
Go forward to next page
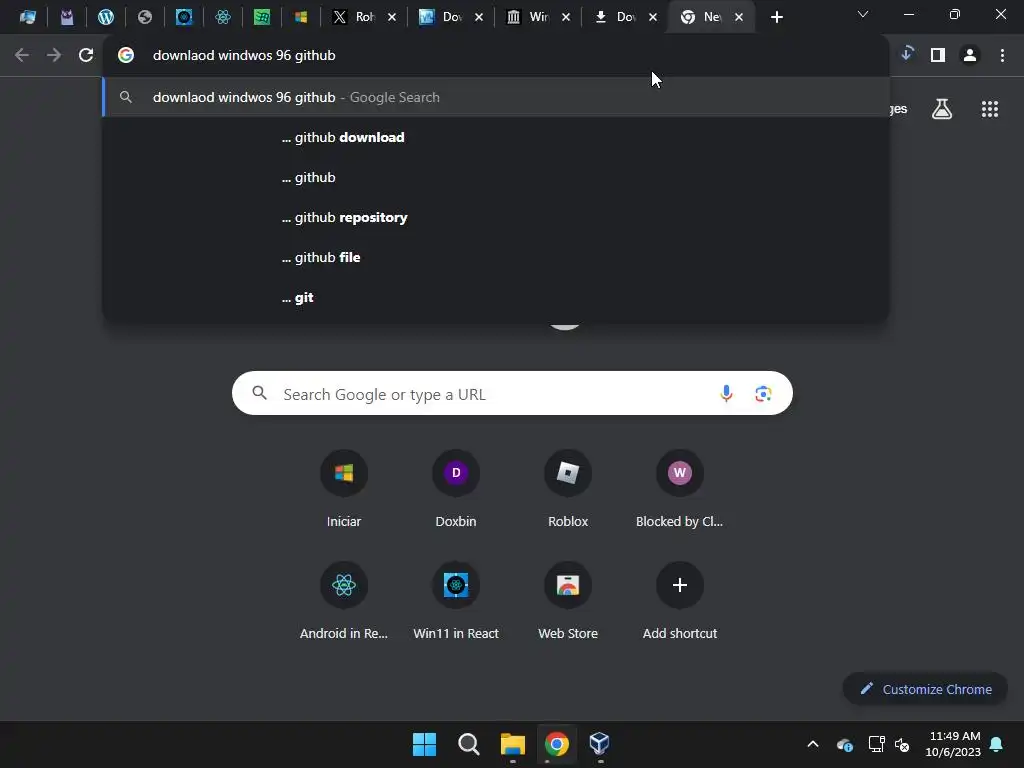coord(54,56)
